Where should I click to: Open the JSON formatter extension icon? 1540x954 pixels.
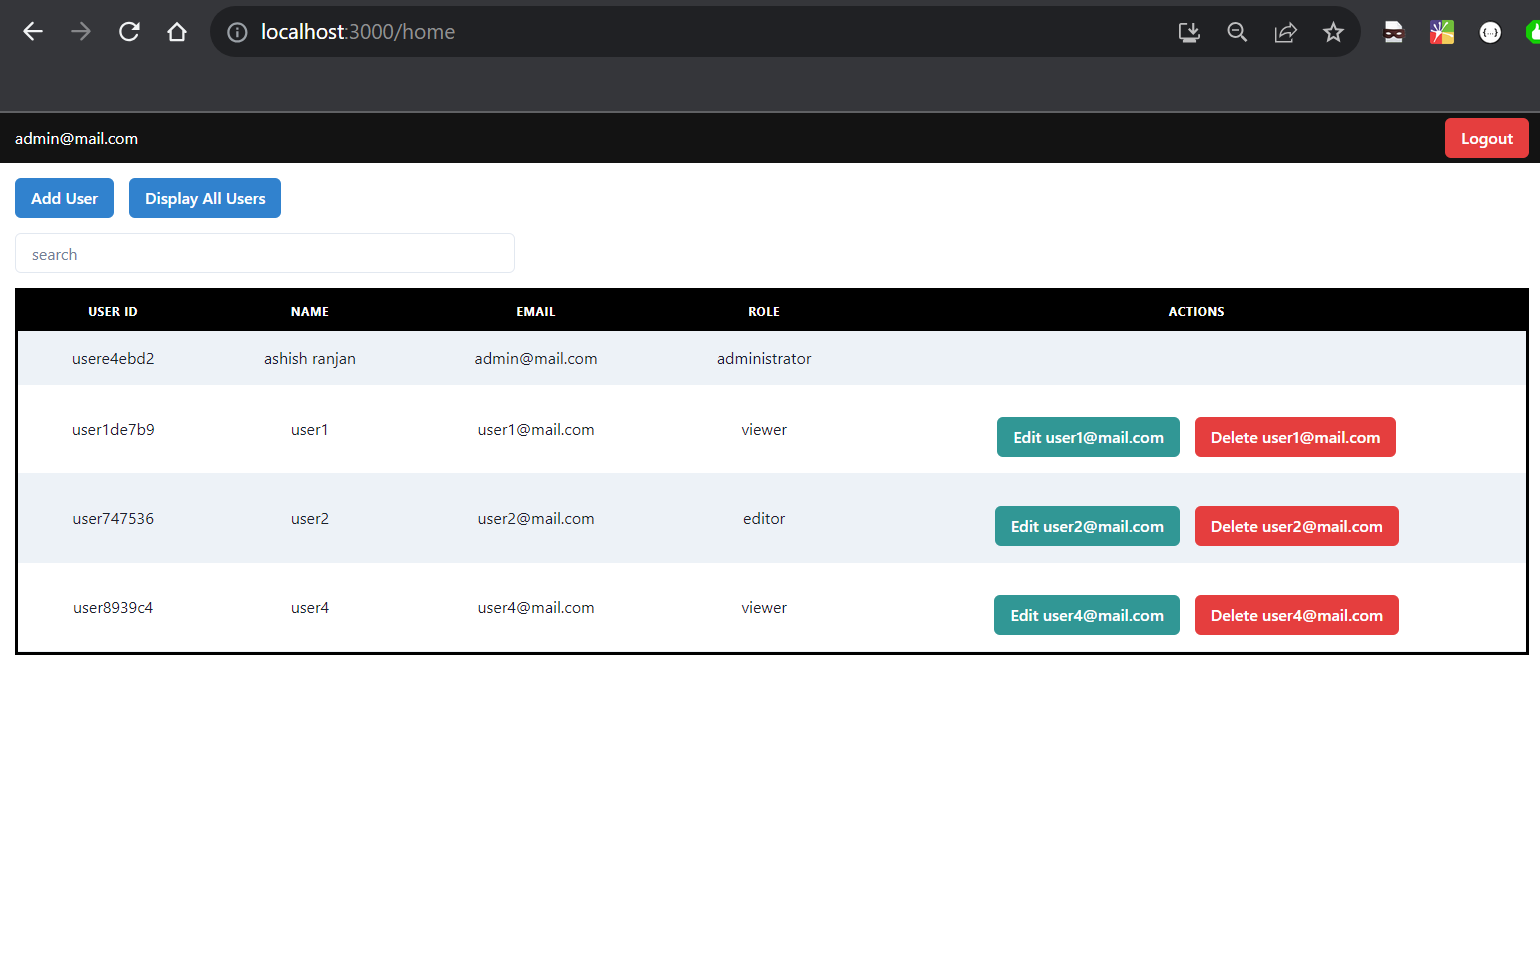point(1490,31)
